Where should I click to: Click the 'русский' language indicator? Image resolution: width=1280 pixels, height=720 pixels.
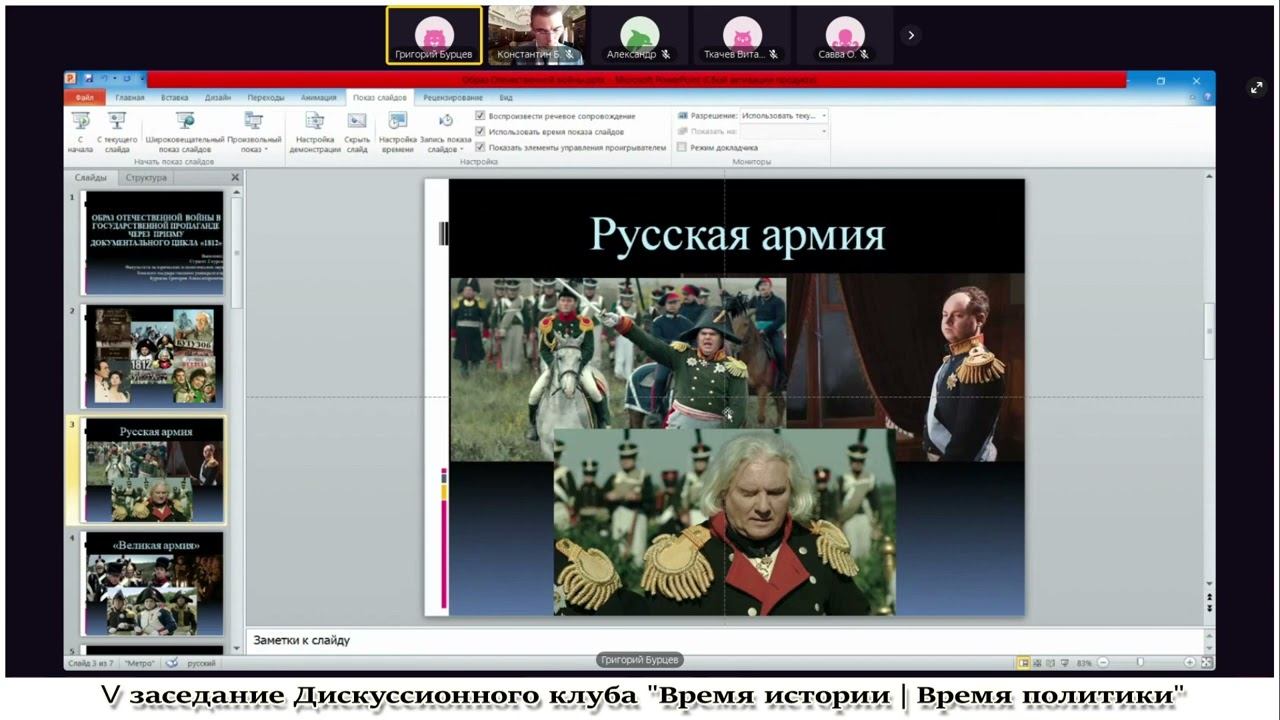pos(202,663)
